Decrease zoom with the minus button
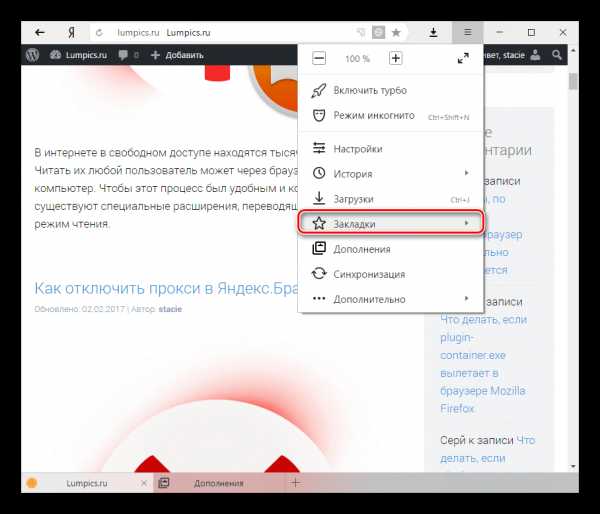Screen dimensions: 600x514 [319, 59]
